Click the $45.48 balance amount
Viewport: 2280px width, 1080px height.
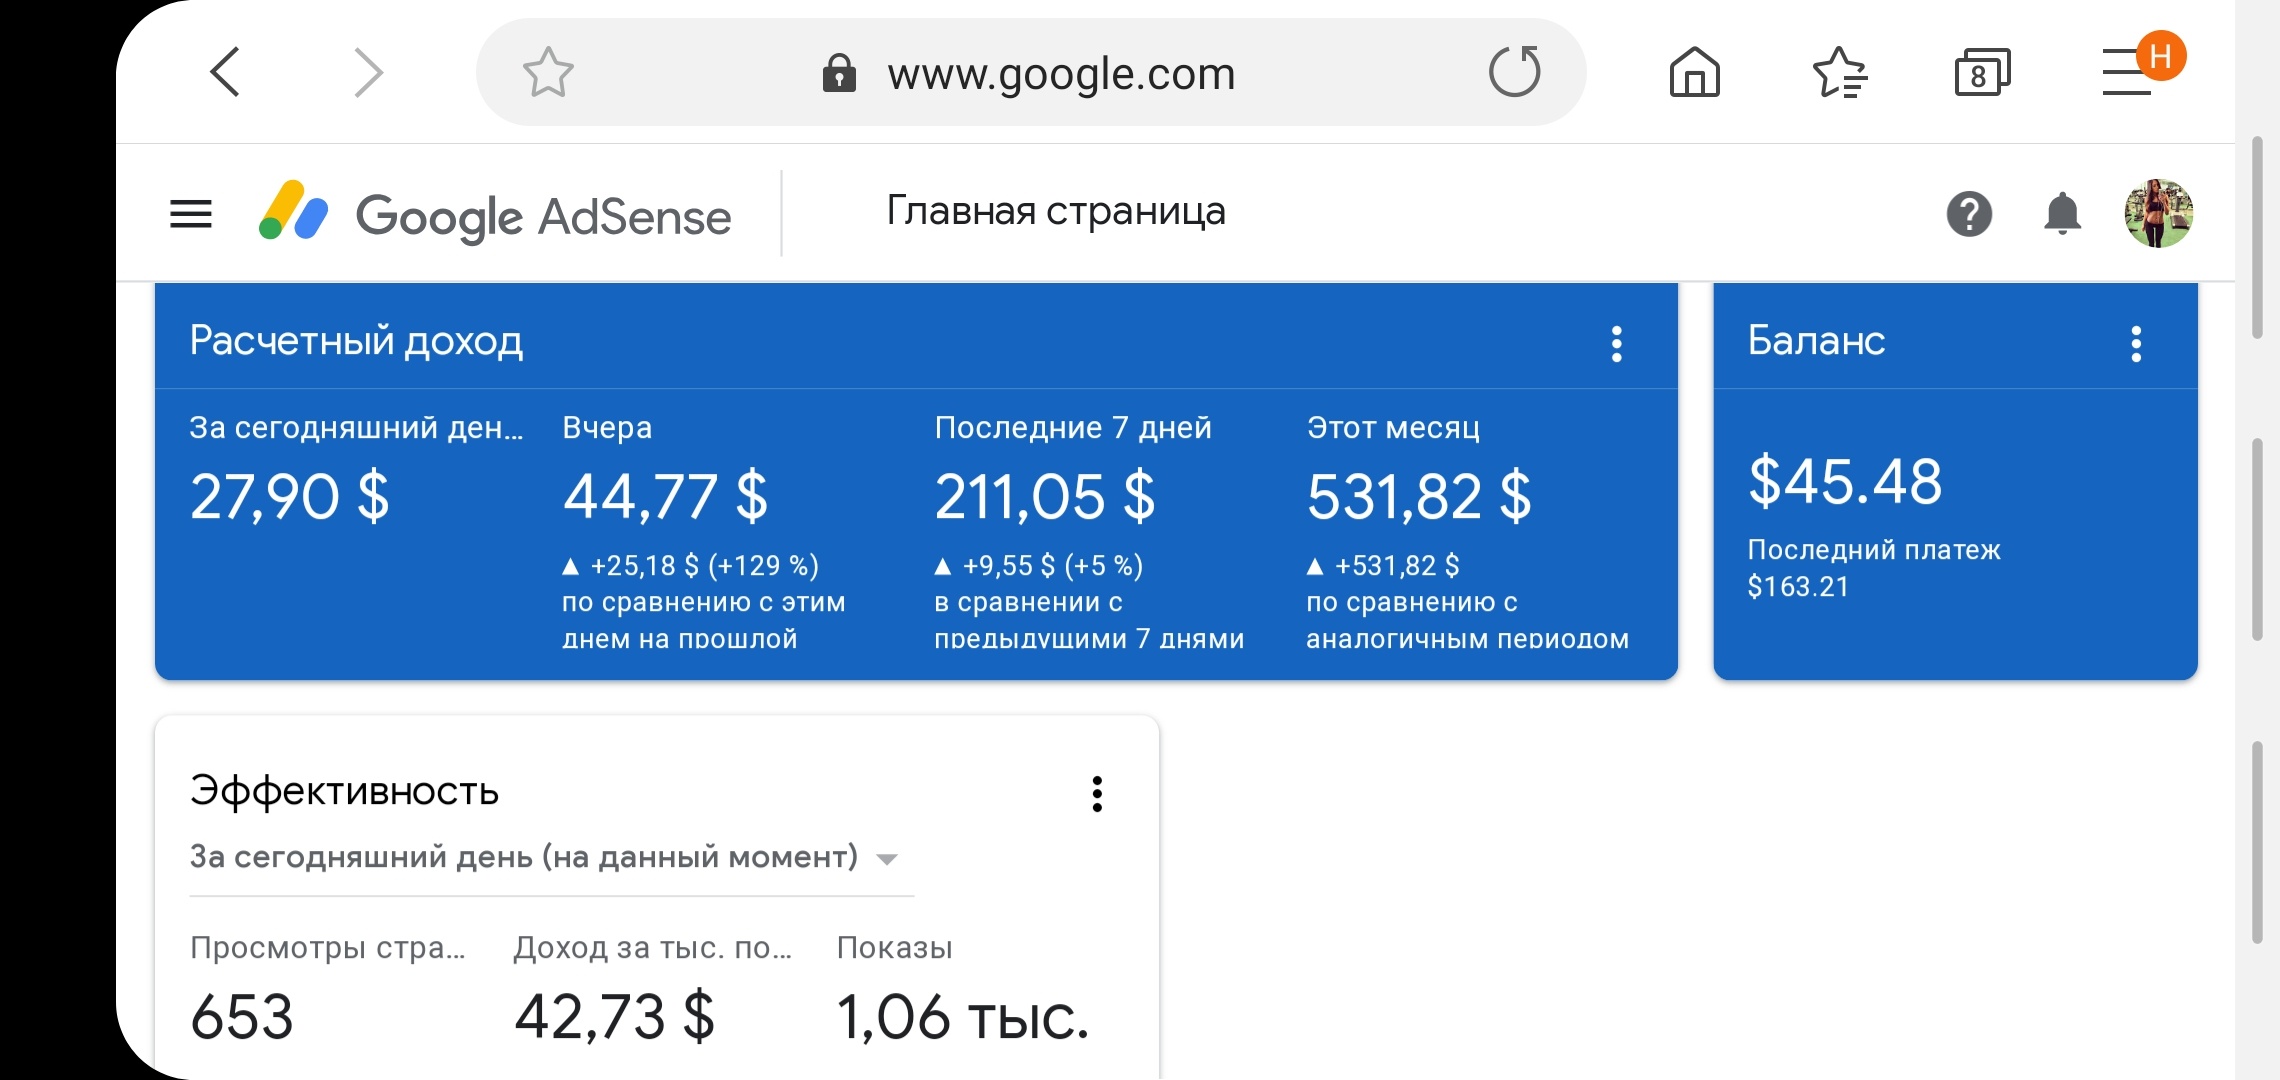[x=1845, y=481]
